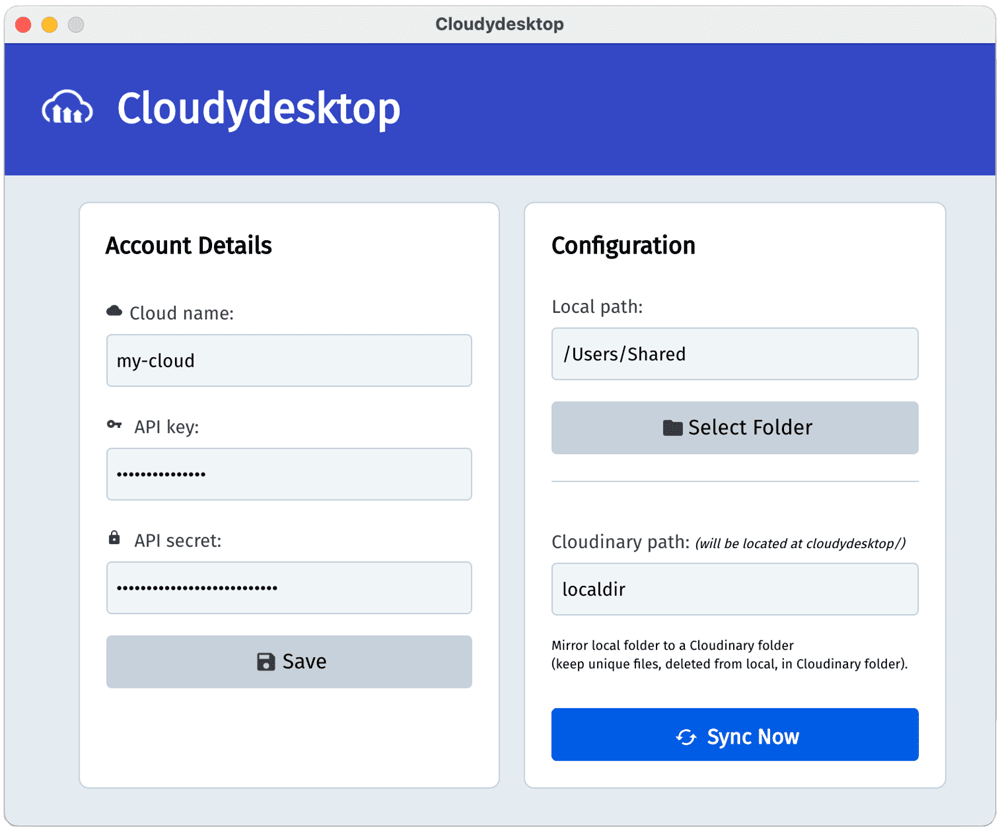The image size is (1000, 833).
Task: Click the 'Cloud name:' label
Action: [x=182, y=313]
